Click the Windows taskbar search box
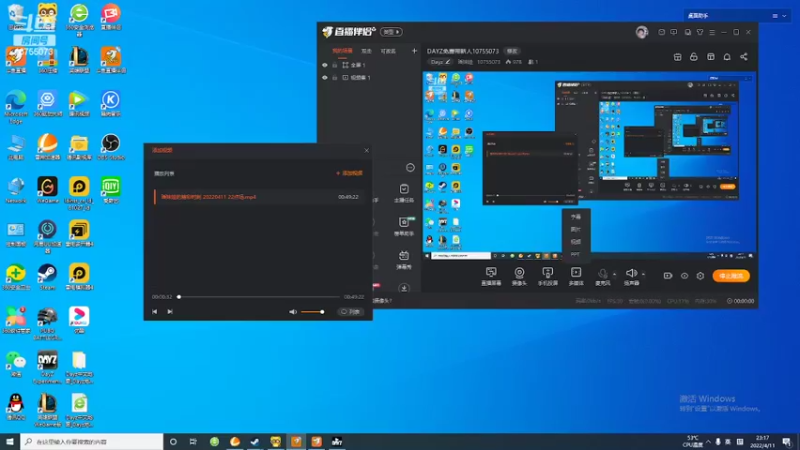The width and height of the screenshot is (800, 450). click(x=92, y=441)
